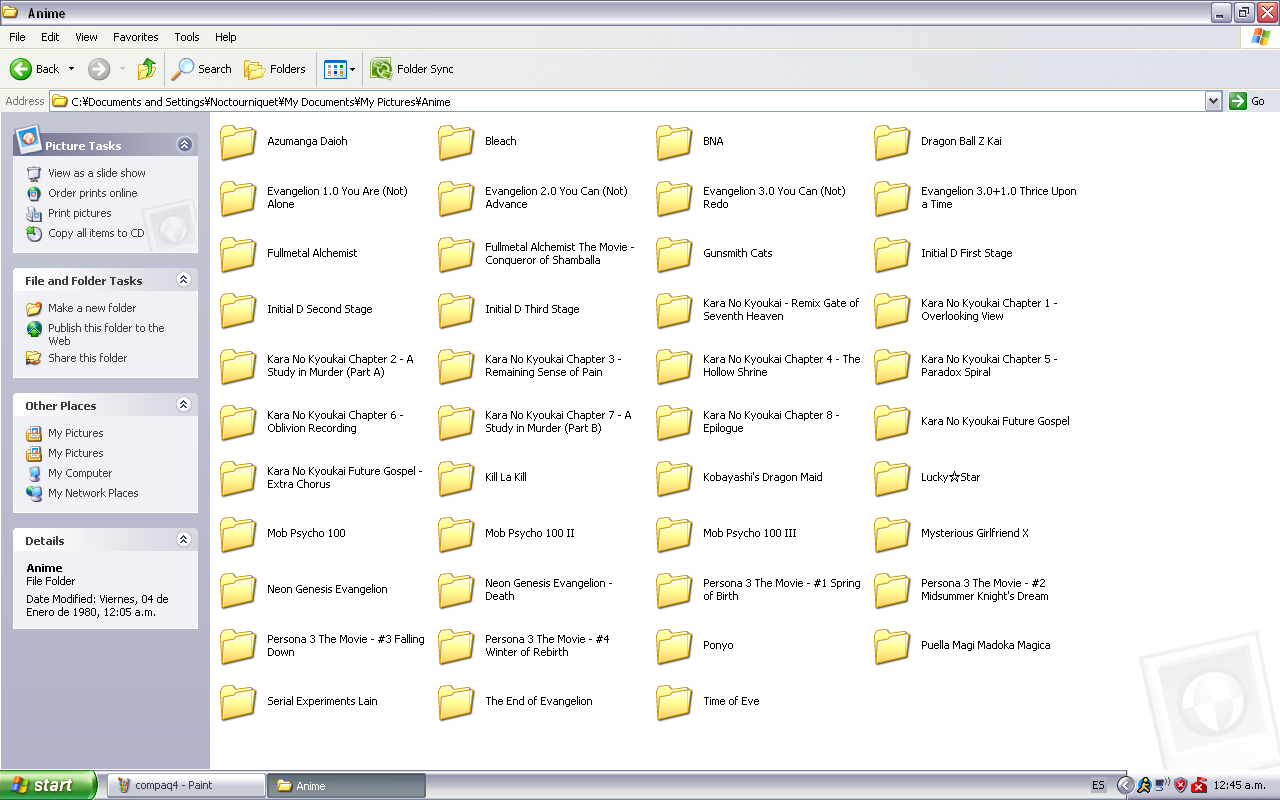Expand hidden tray icons arrow
This screenshot has height=800, width=1280.
click(x=1125, y=785)
